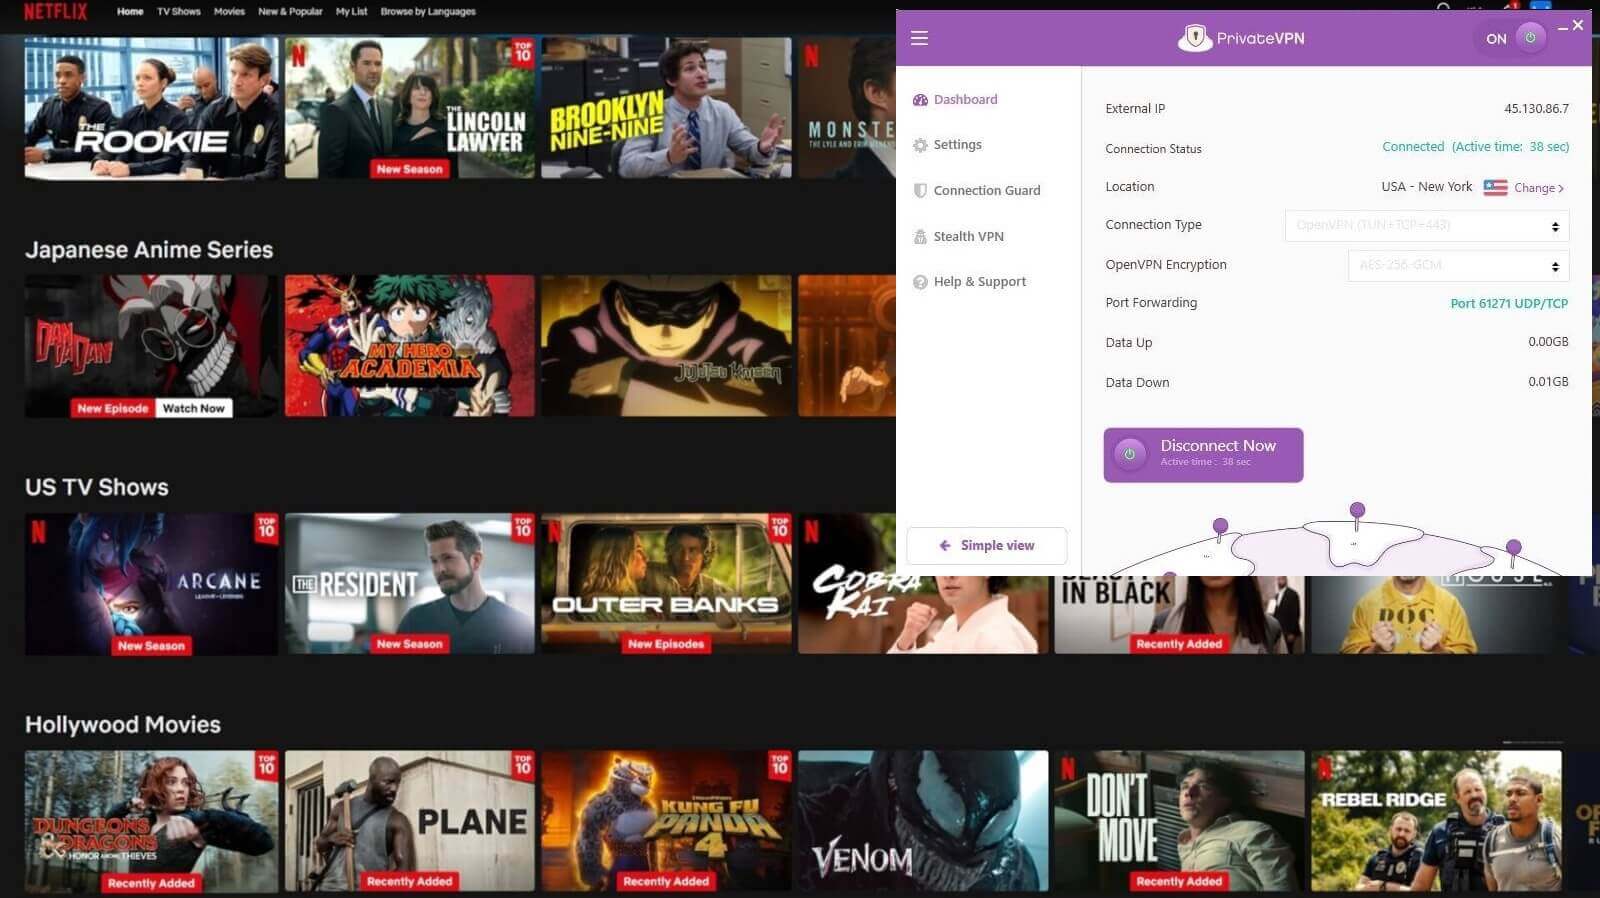This screenshot has height=898, width=1600.
Task: Open The Lincoln Lawyer thumbnail
Action: click(410, 108)
